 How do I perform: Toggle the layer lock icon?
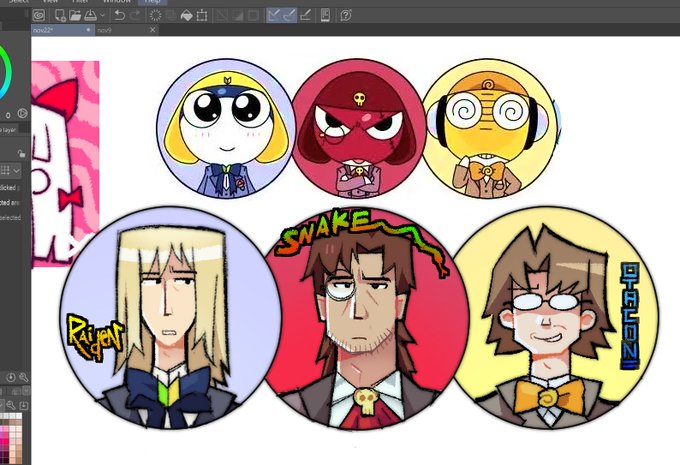click(x=21, y=154)
